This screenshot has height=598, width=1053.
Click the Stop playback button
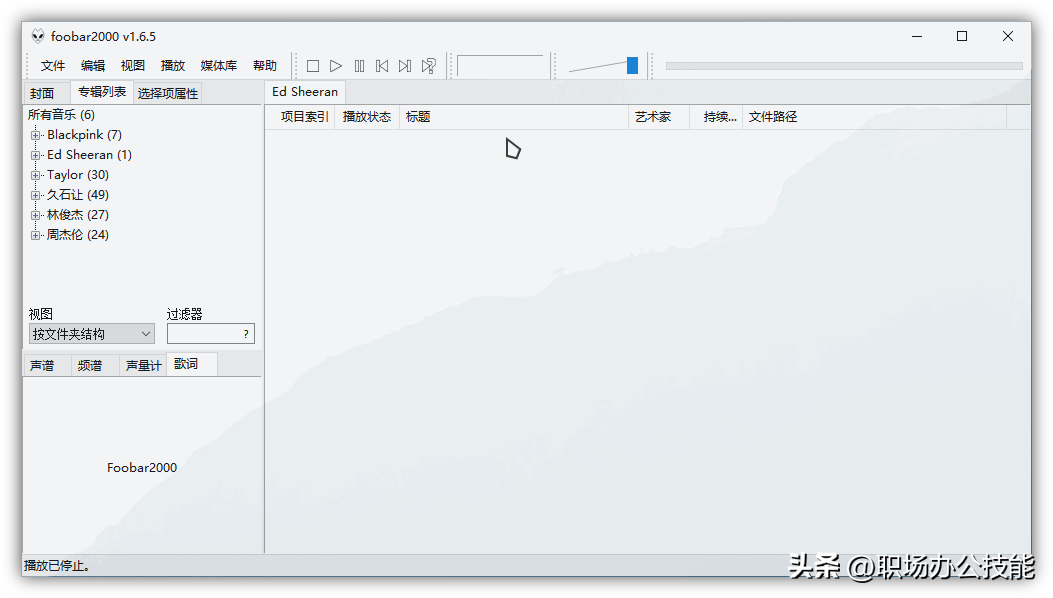[312, 66]
